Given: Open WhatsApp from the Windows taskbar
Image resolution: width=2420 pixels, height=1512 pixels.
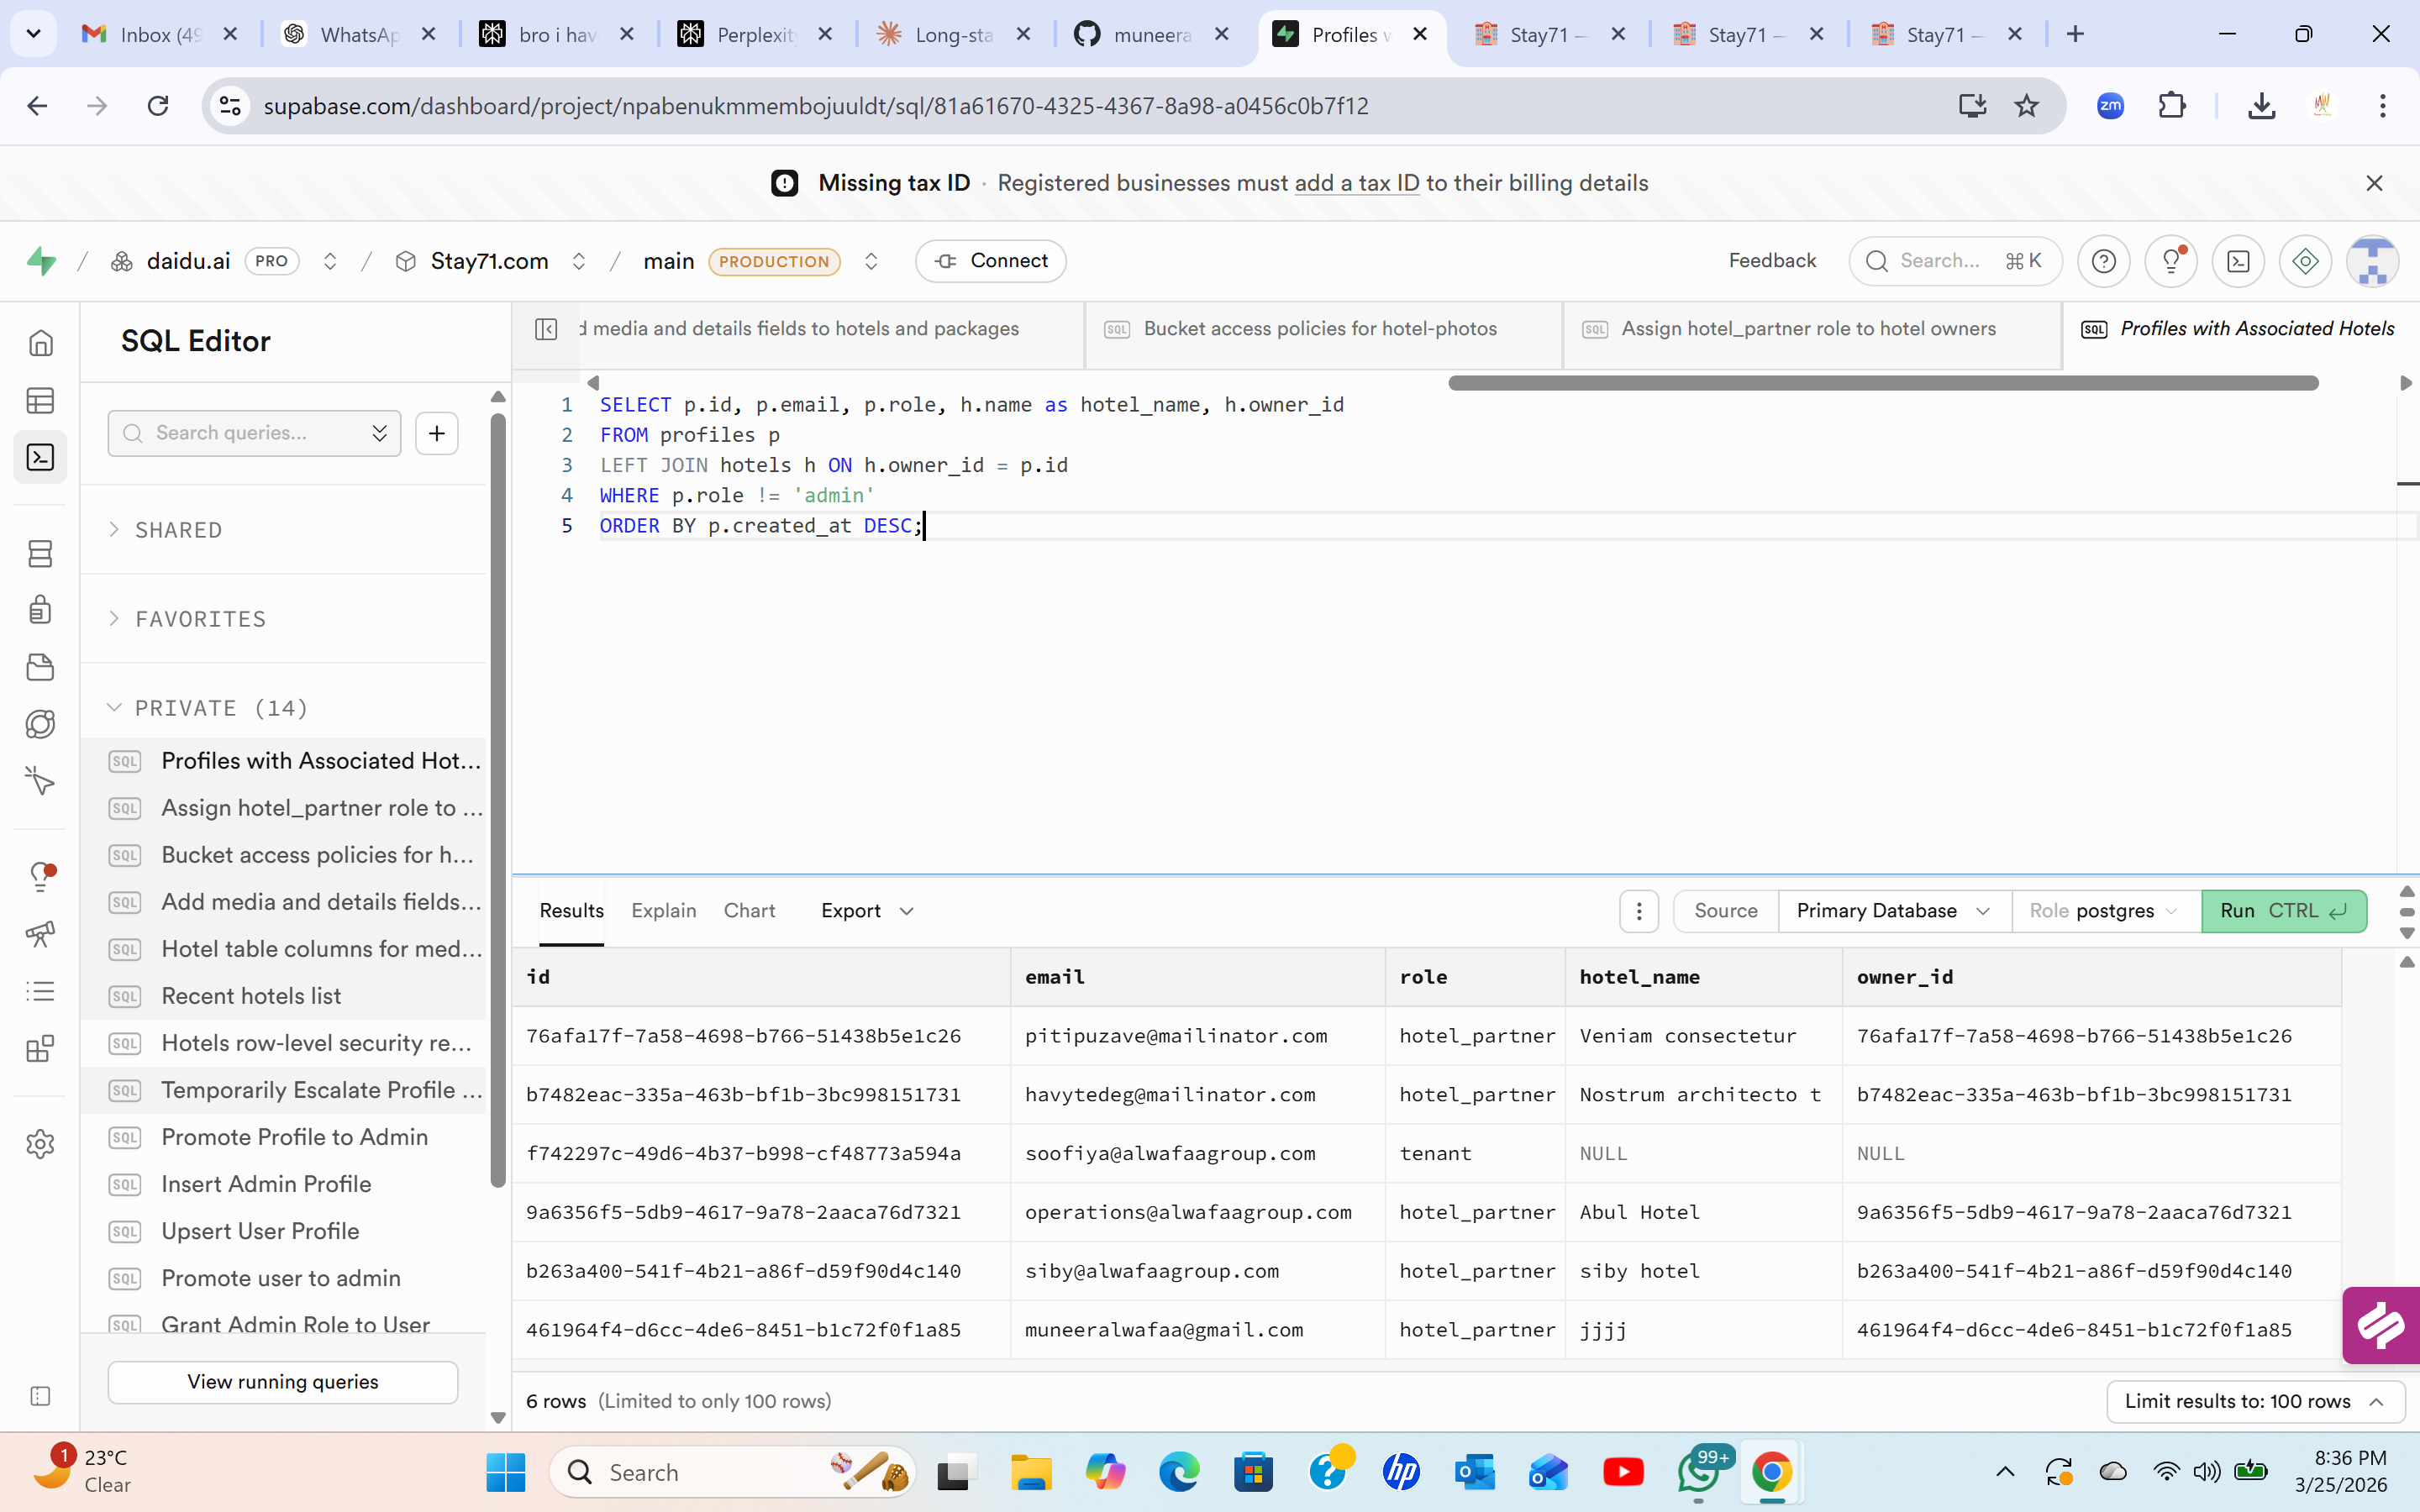Looking at the screenshot, I should click(1698, 1473).
